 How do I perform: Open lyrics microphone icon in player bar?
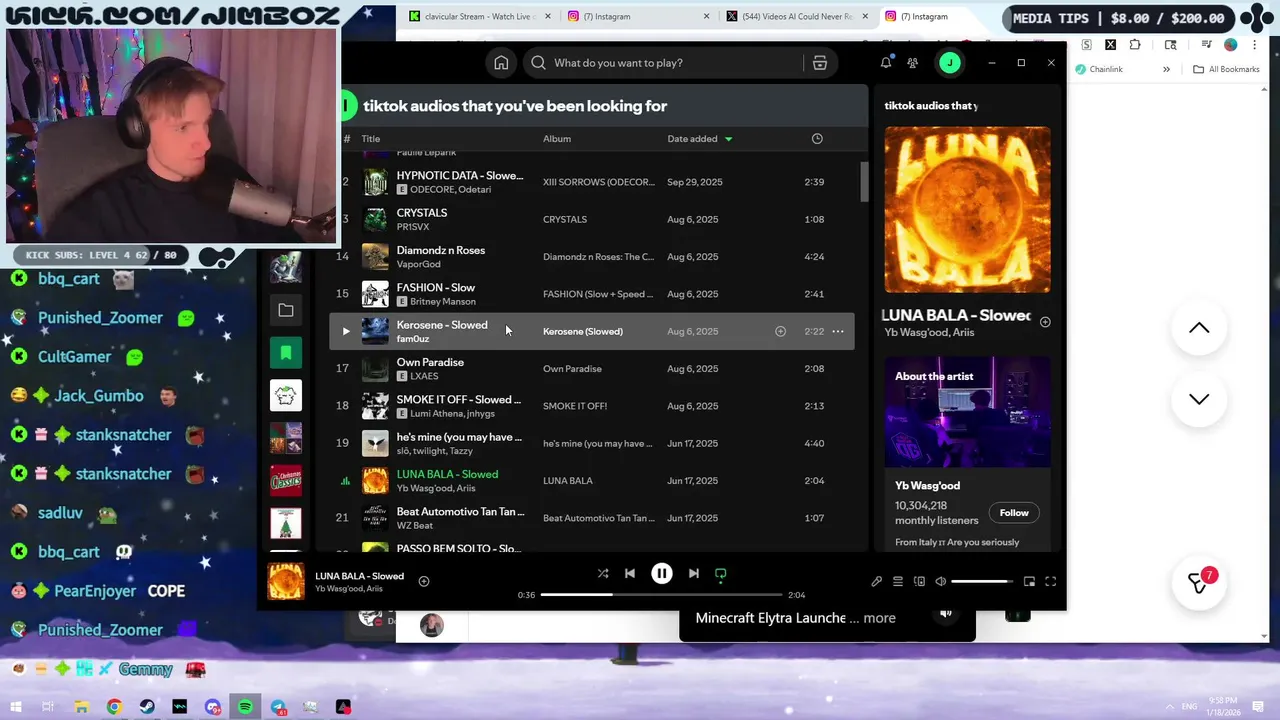click(877, 582)
